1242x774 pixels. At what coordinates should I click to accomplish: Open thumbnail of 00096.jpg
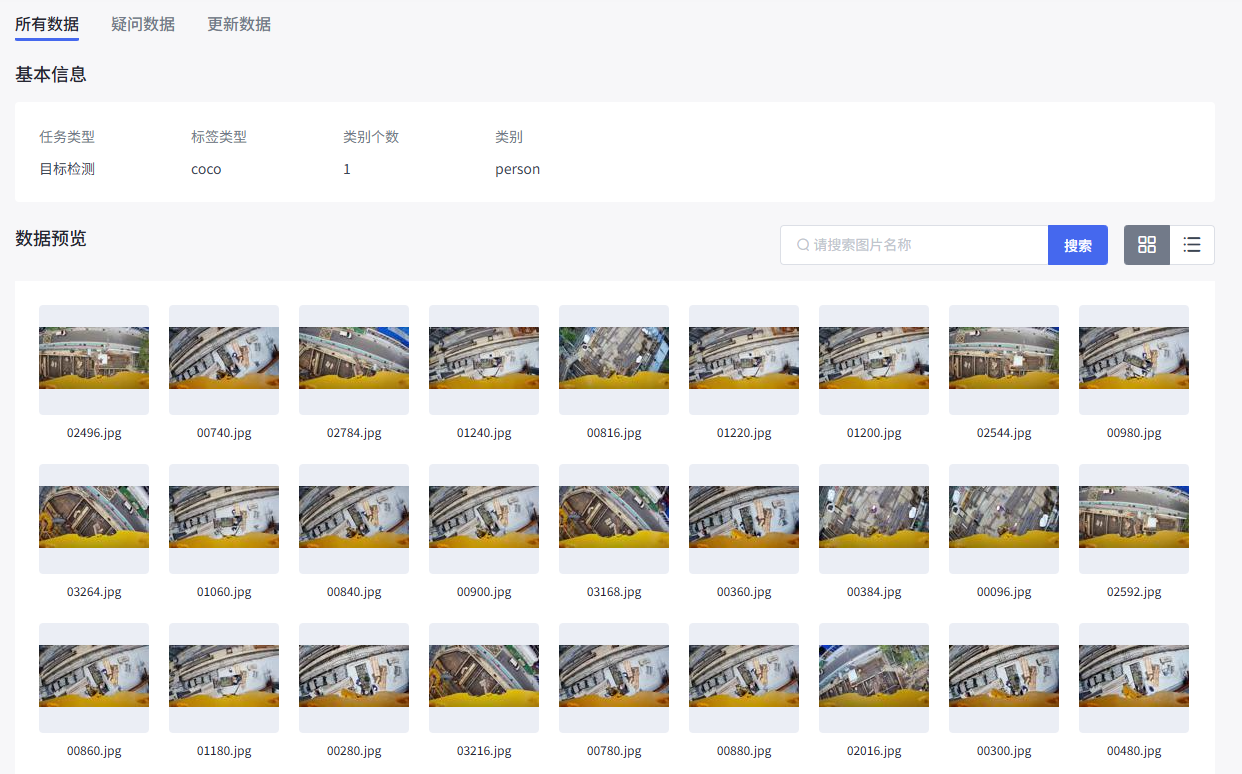1004,519
